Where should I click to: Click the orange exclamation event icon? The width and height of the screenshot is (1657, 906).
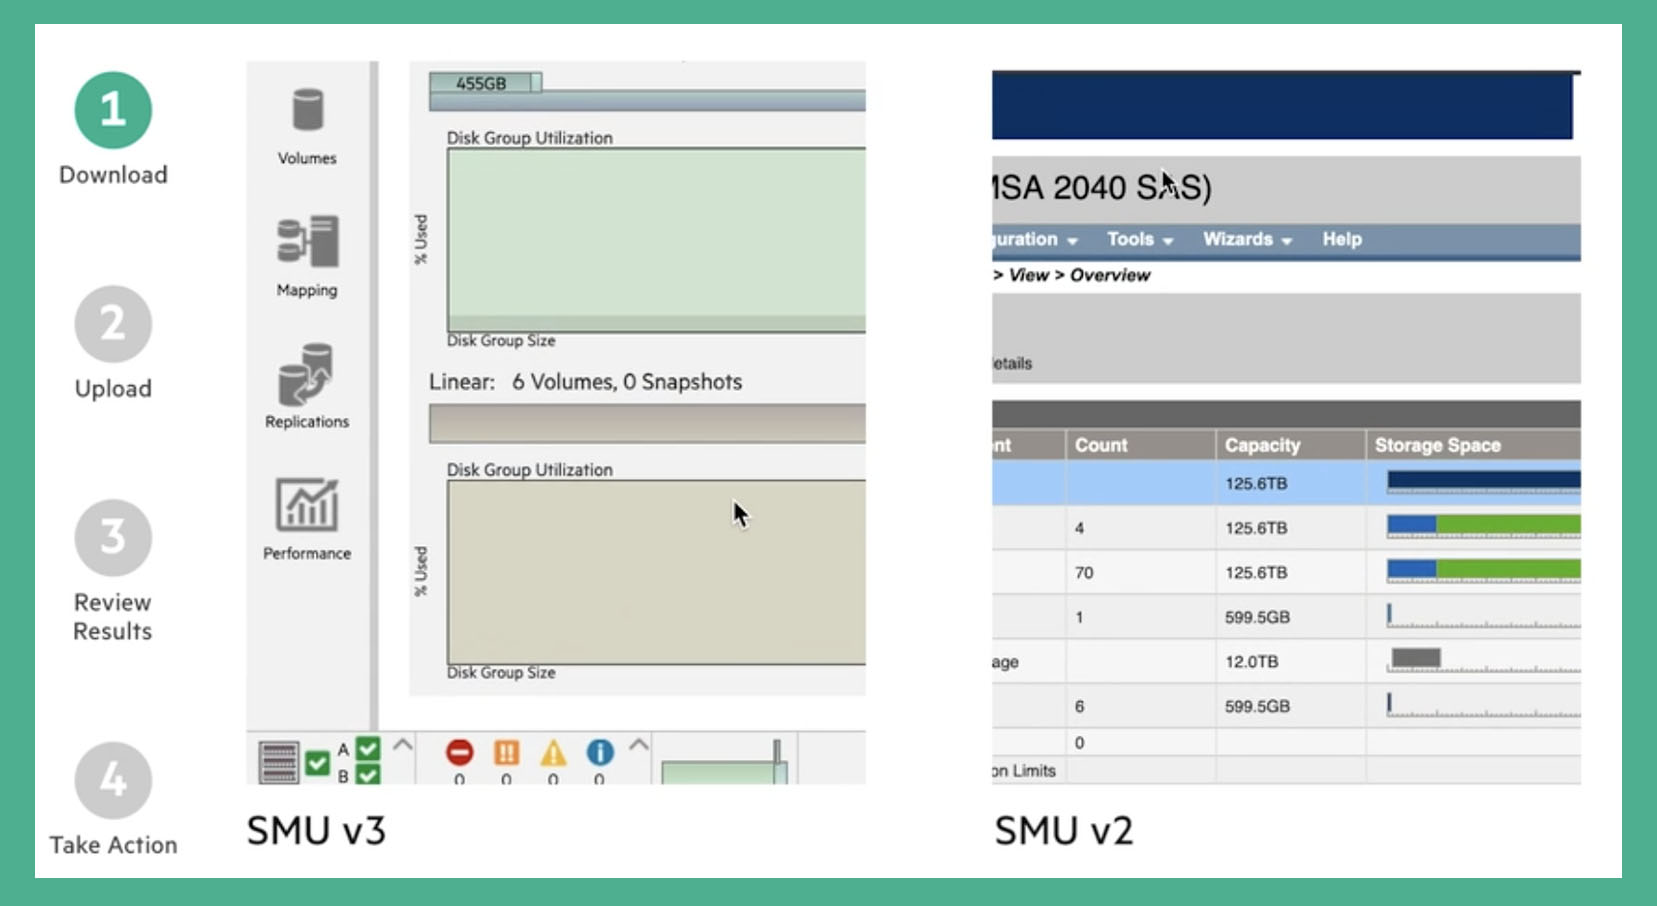pyautogui.click(x=506, y=752)
